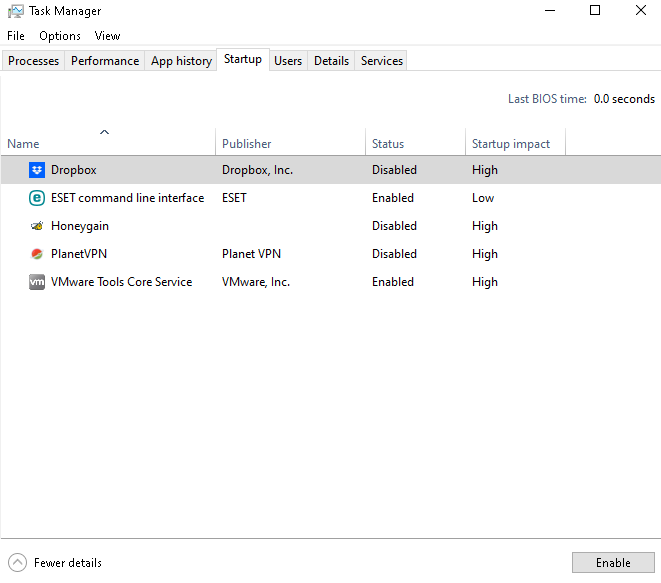This screenshot has width=661, height=583.
Task: Open the Options menu
Action: [x=60, y=36]
